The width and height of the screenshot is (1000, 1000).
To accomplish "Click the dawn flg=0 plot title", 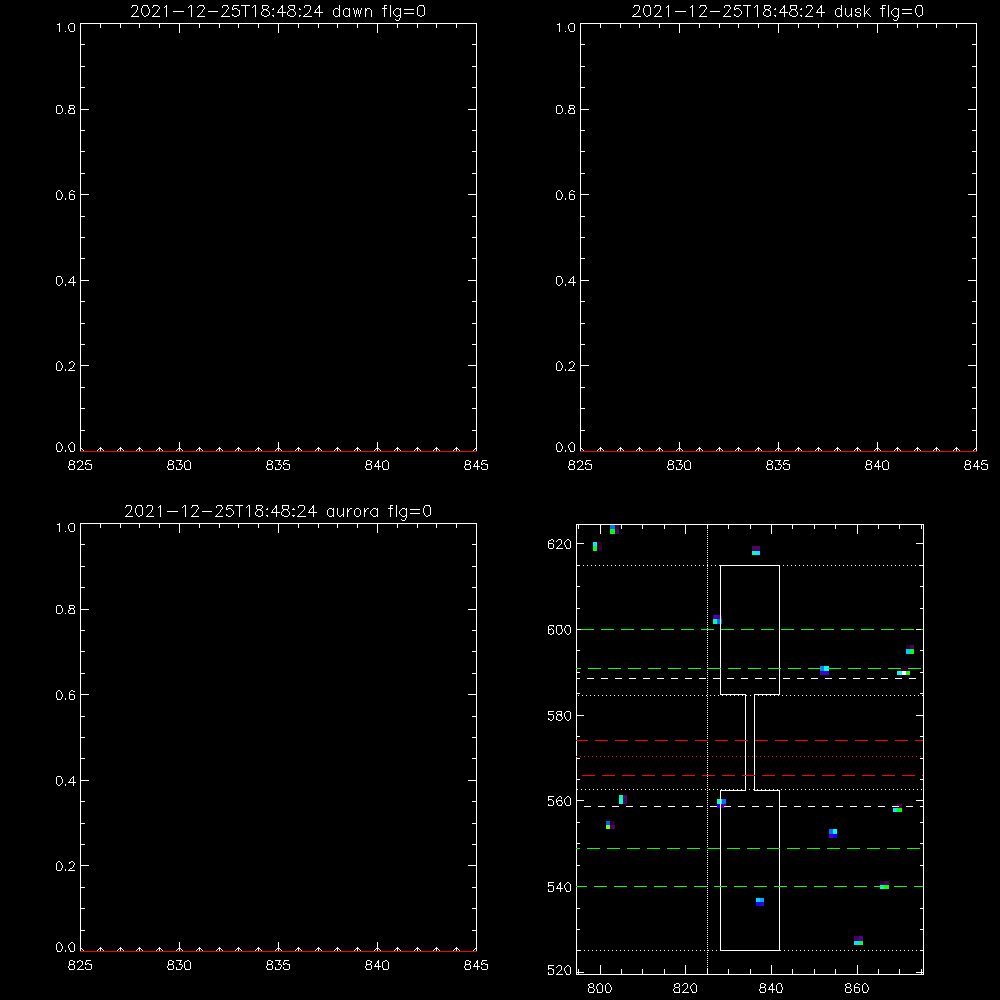I will tap(278, 11).
